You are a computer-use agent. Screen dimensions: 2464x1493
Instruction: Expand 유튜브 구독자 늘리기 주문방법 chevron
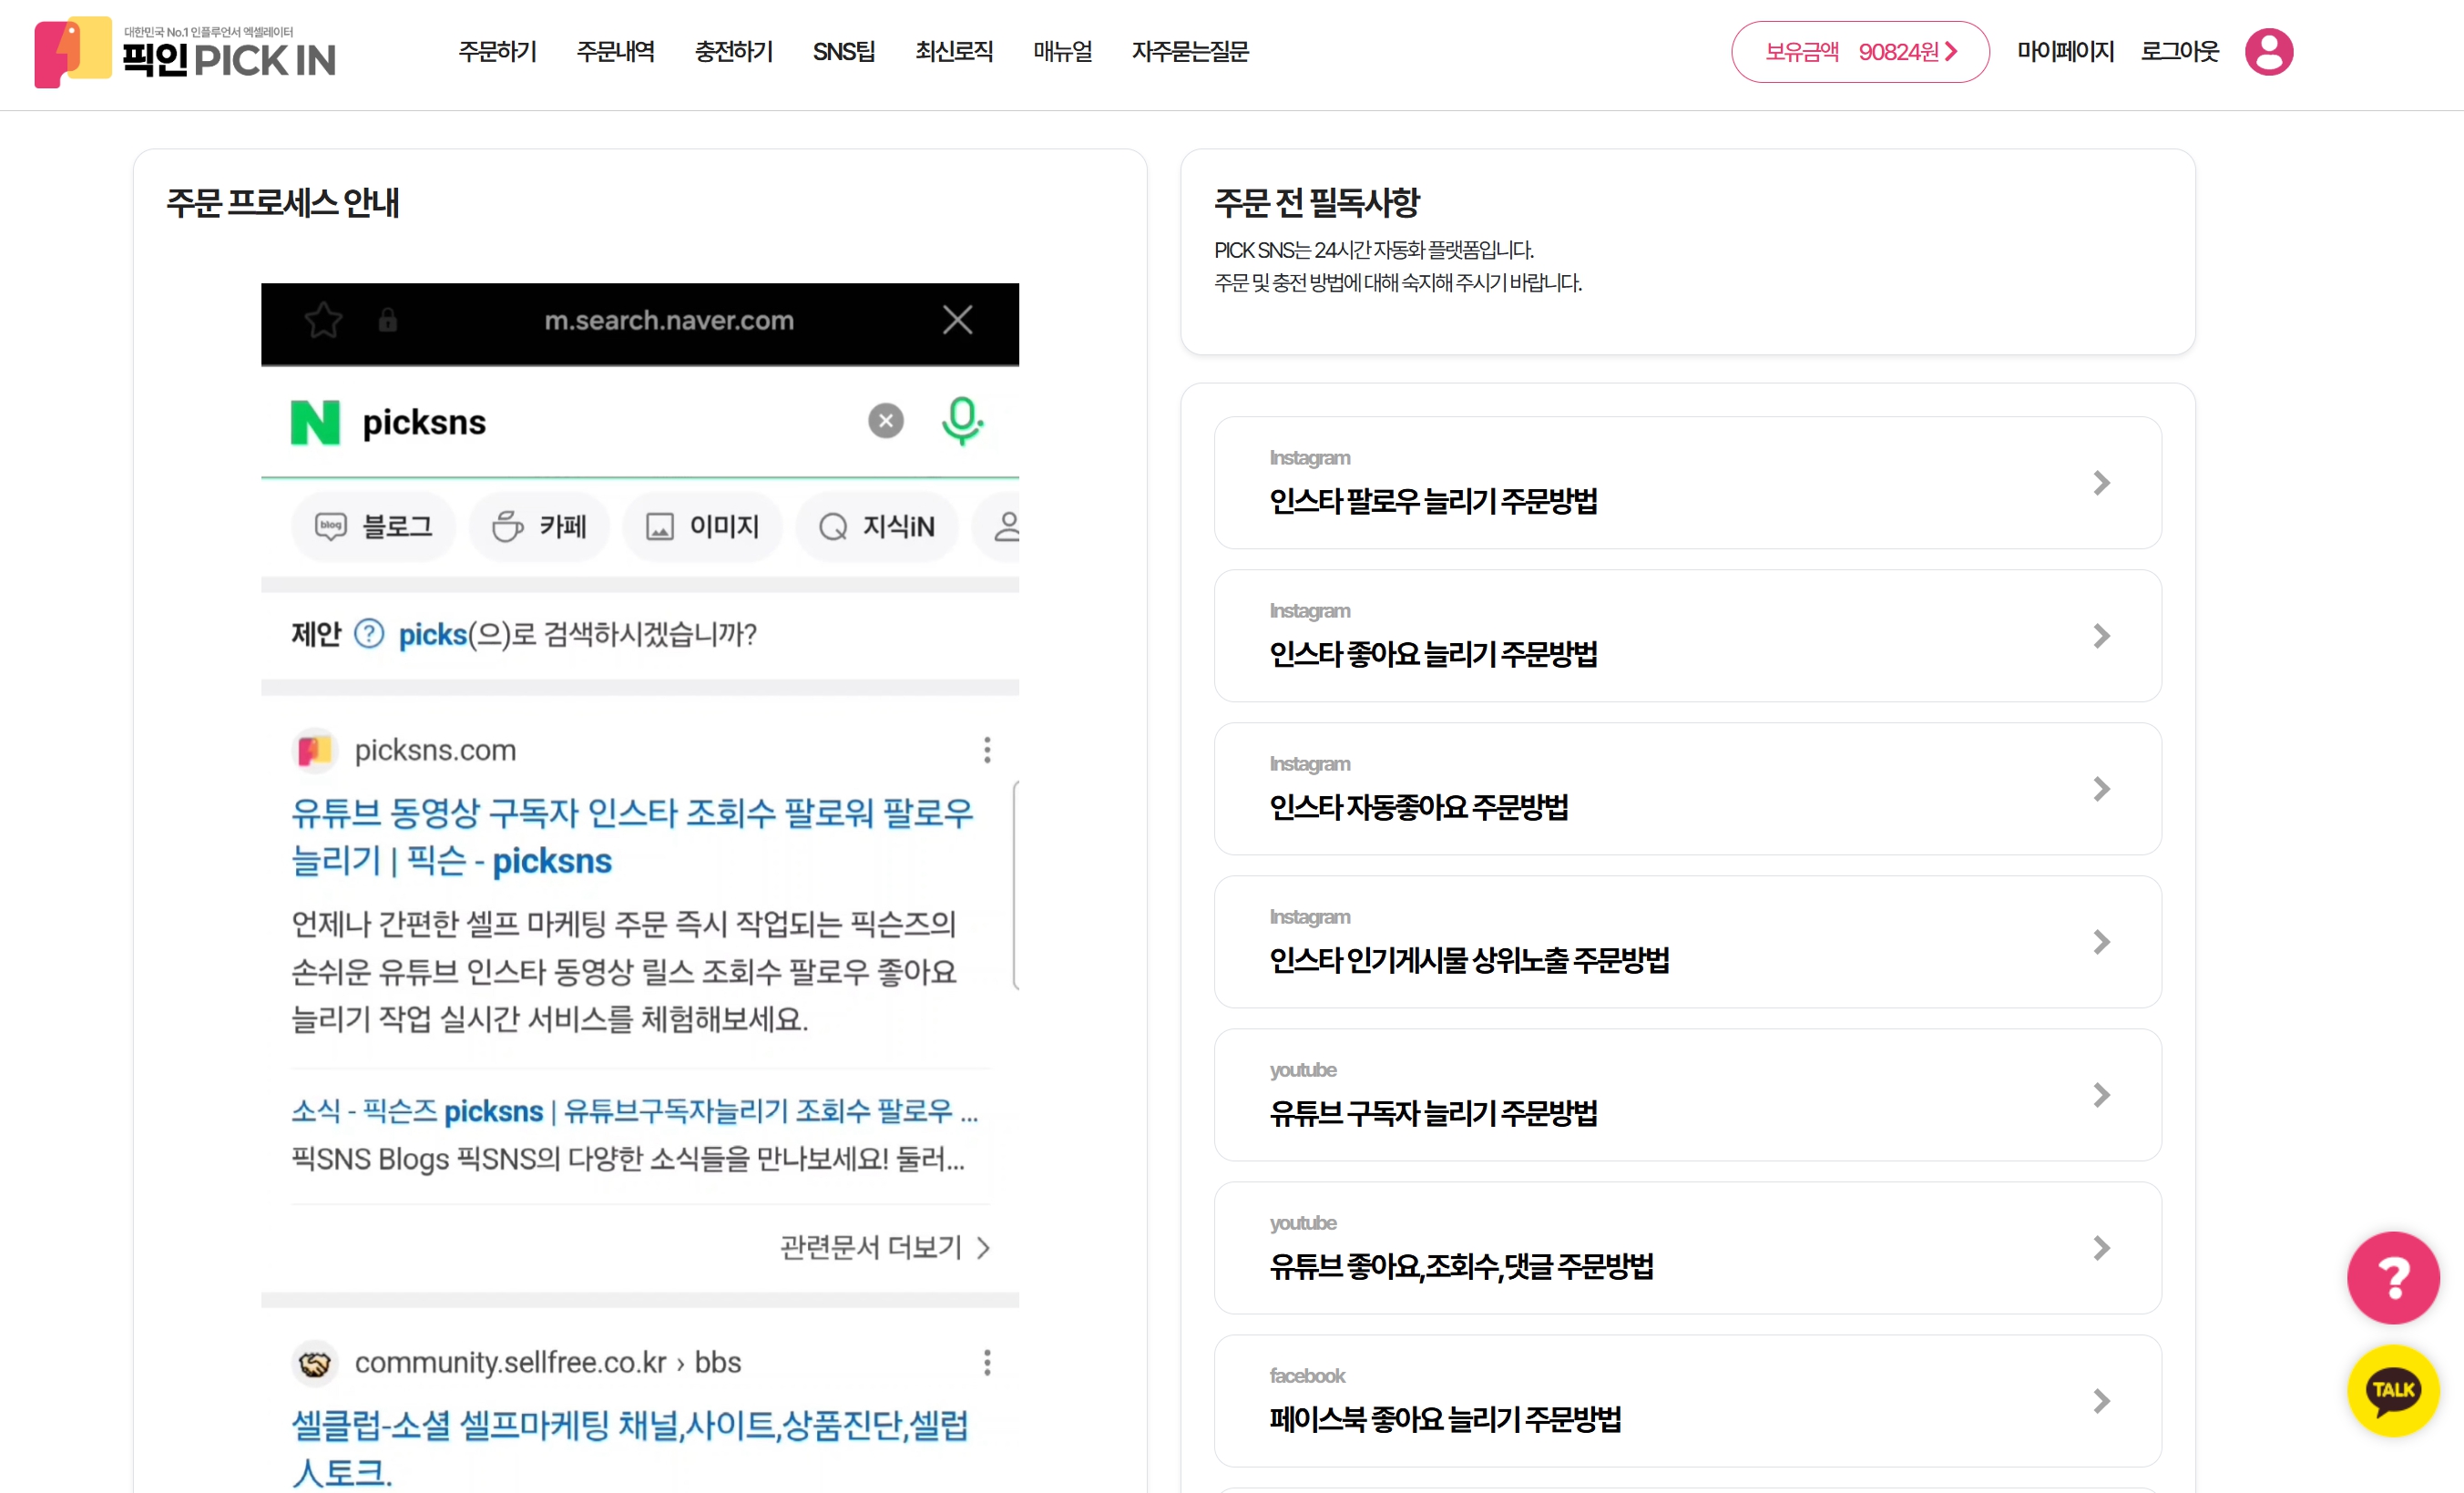pos(2101,1095)
